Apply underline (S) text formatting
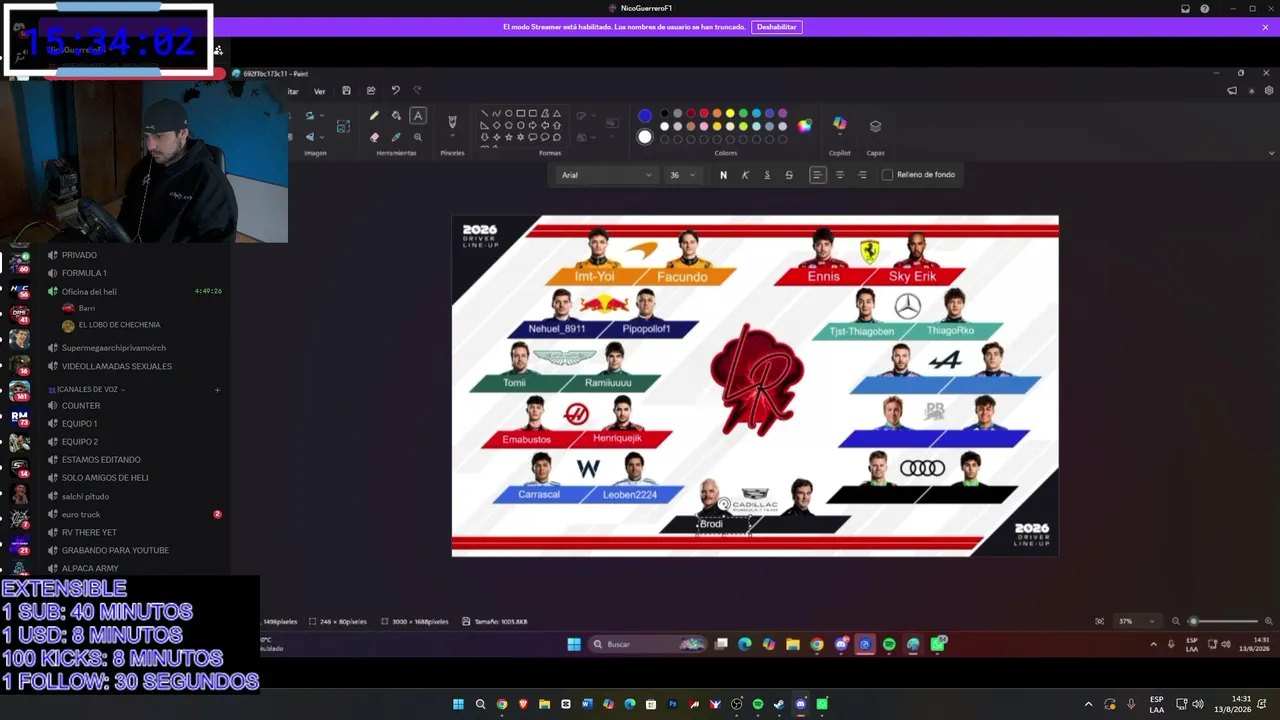 click(767, 175)
